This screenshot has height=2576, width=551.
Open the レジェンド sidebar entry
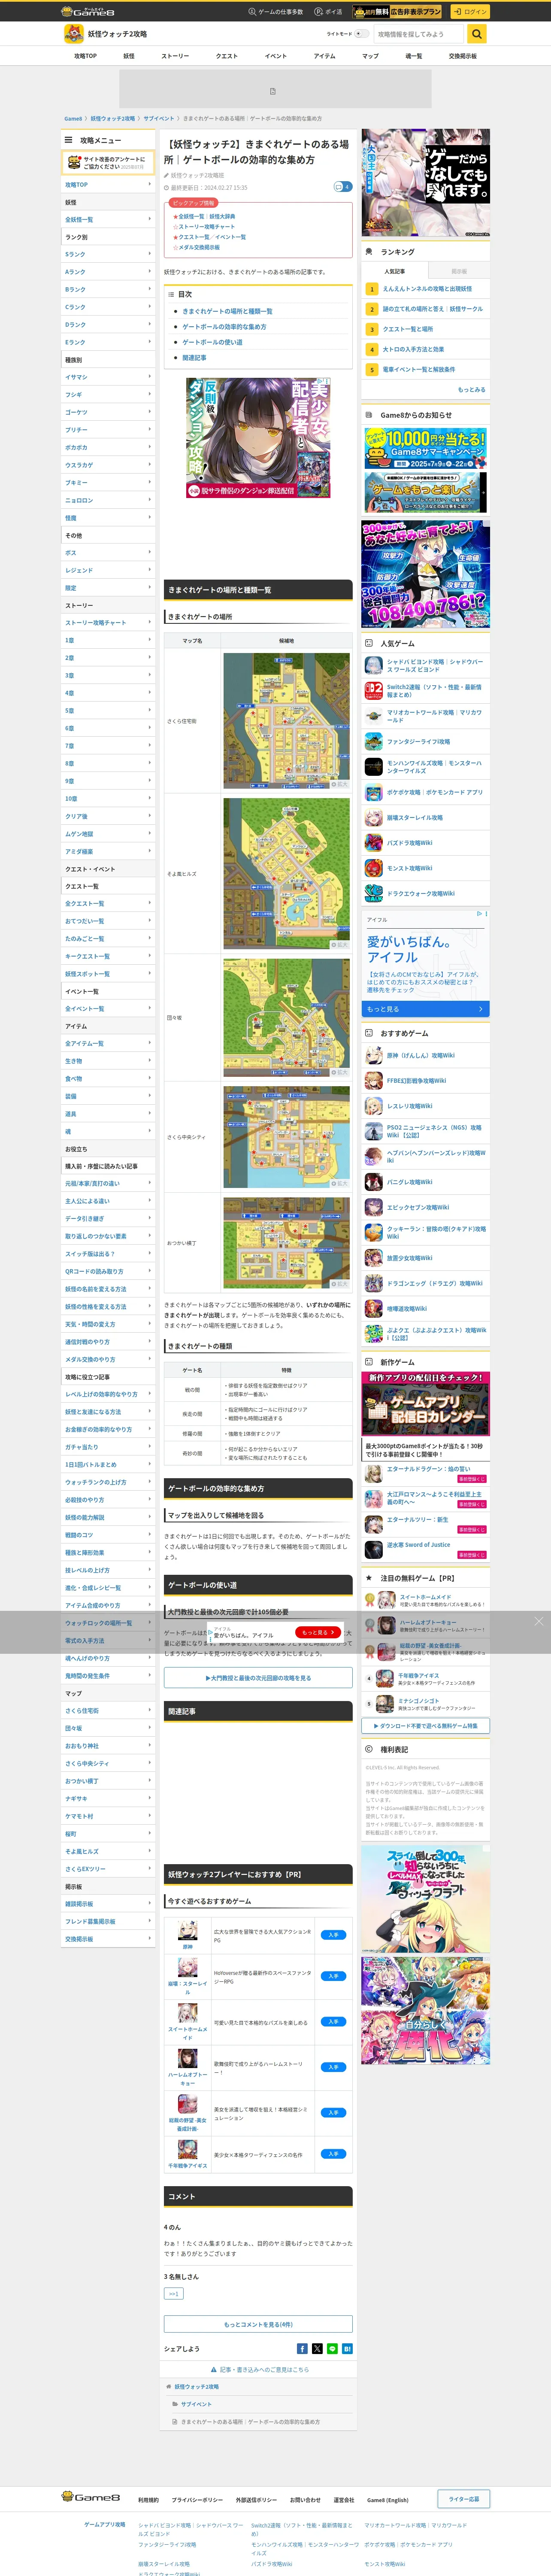coord(108,570)
